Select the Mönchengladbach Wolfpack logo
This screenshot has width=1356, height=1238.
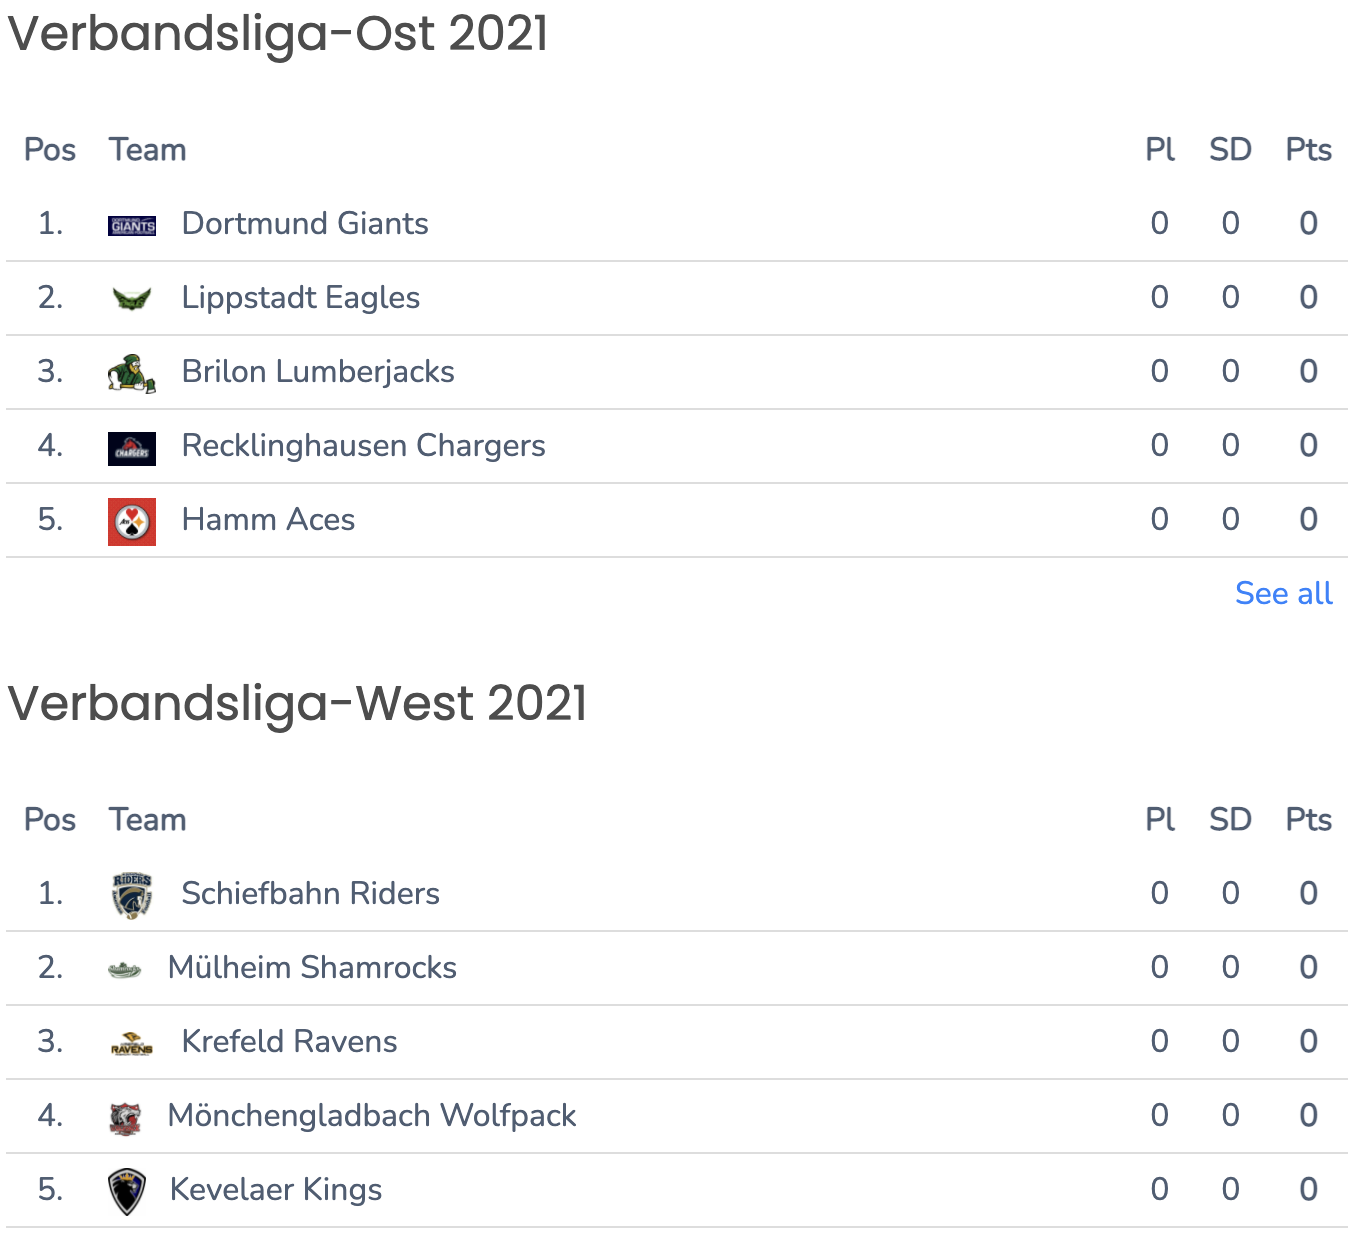pos(125,1118)
